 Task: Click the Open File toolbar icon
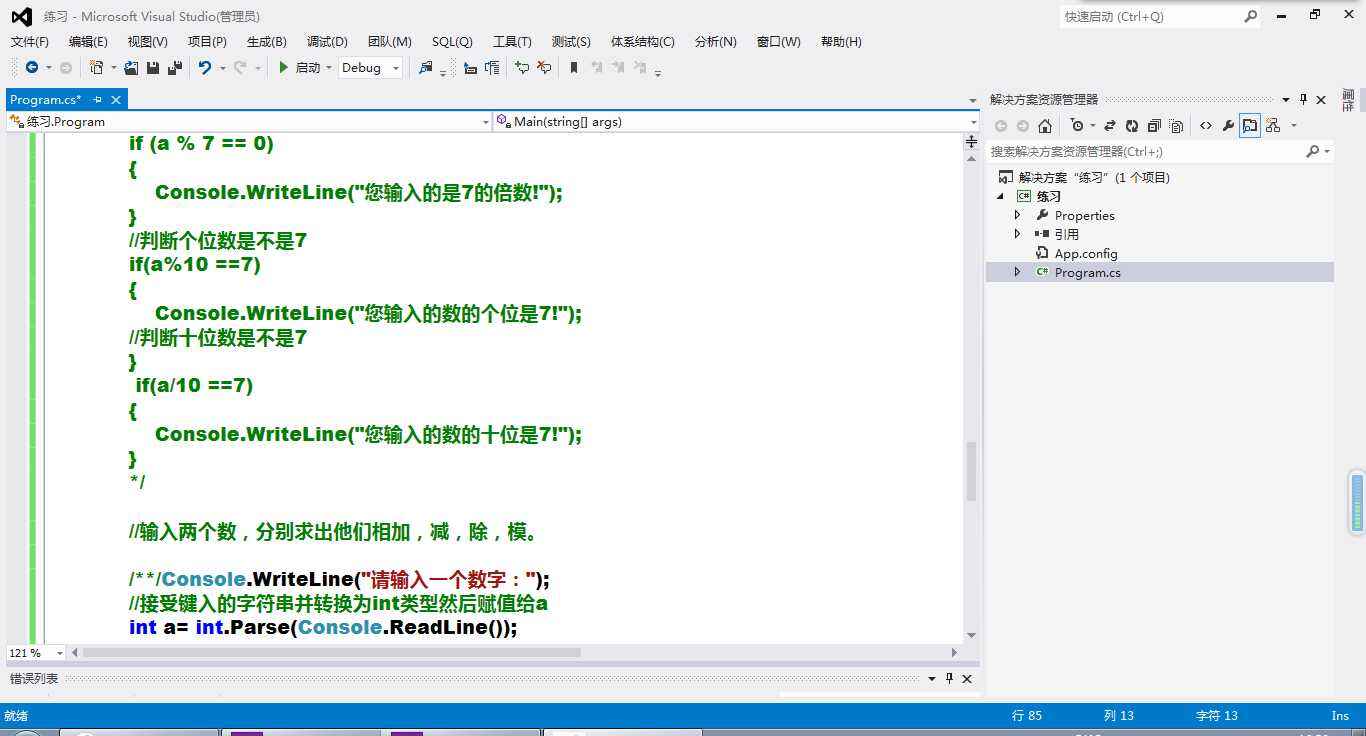coord(131,68)
